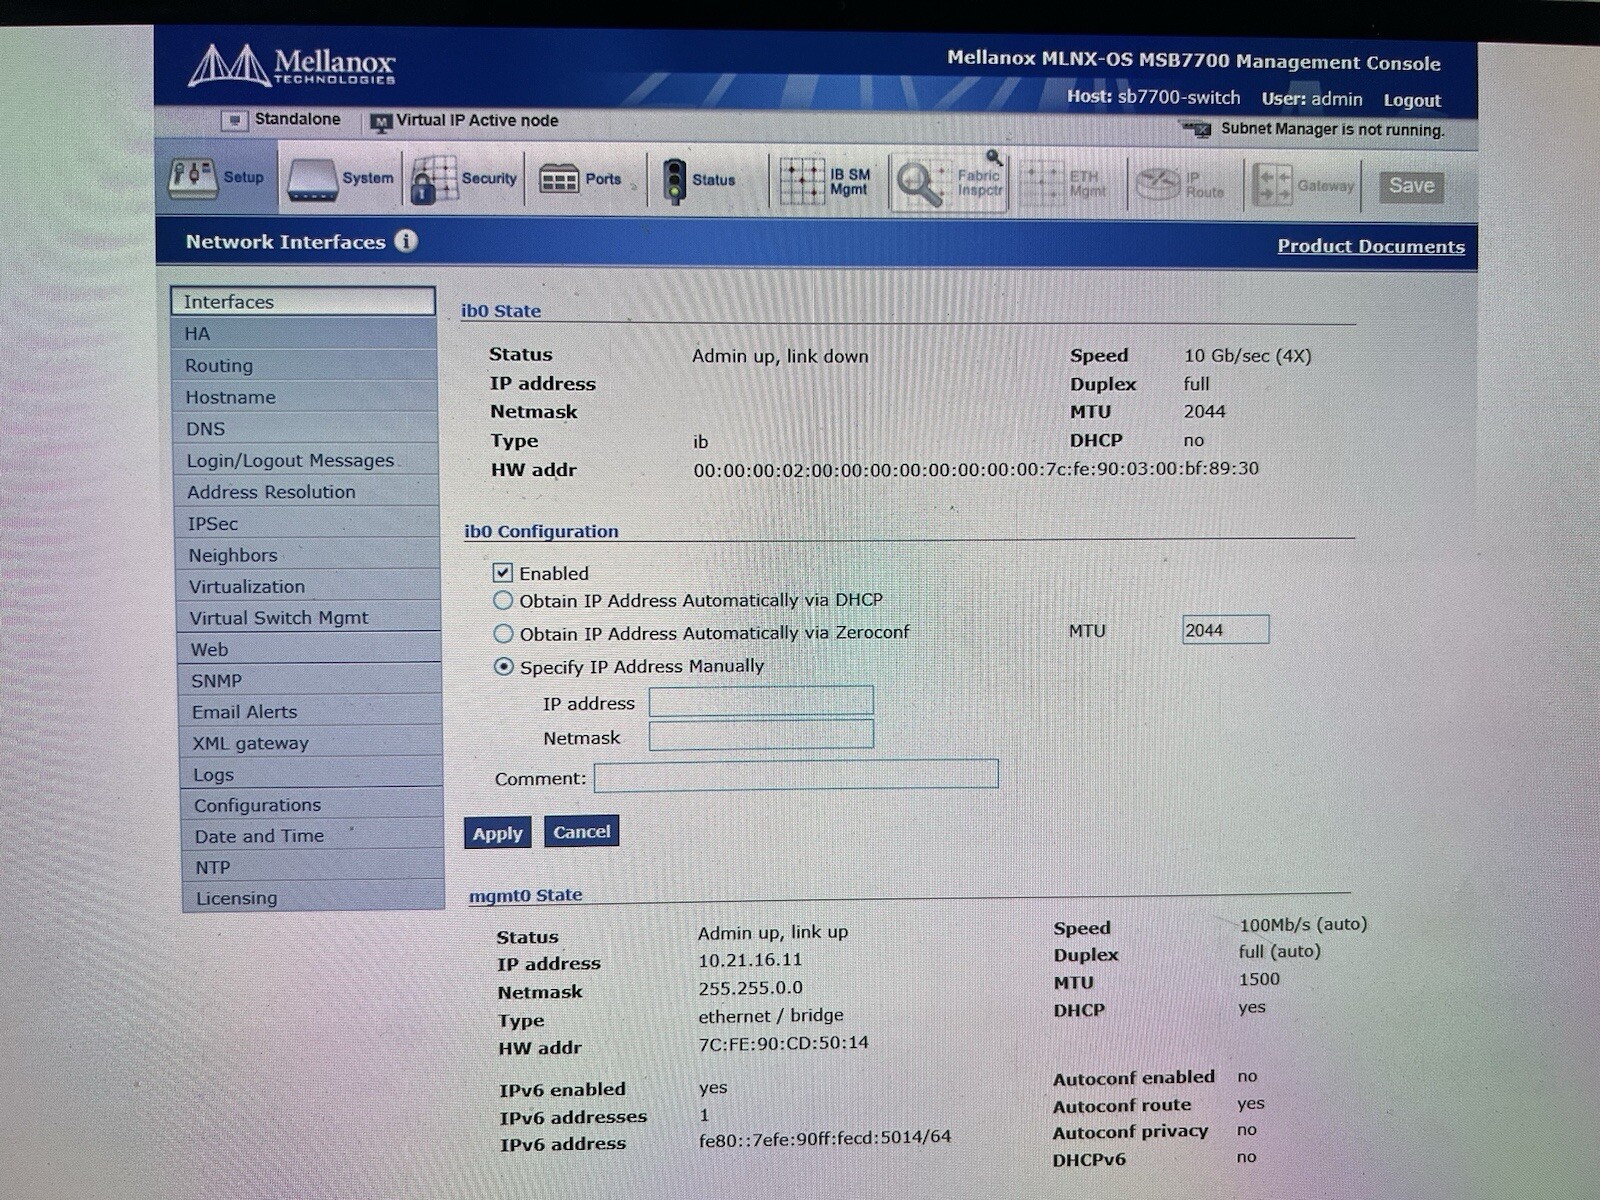
Task: Go to IPSec settings page
Action: (308, 523)
